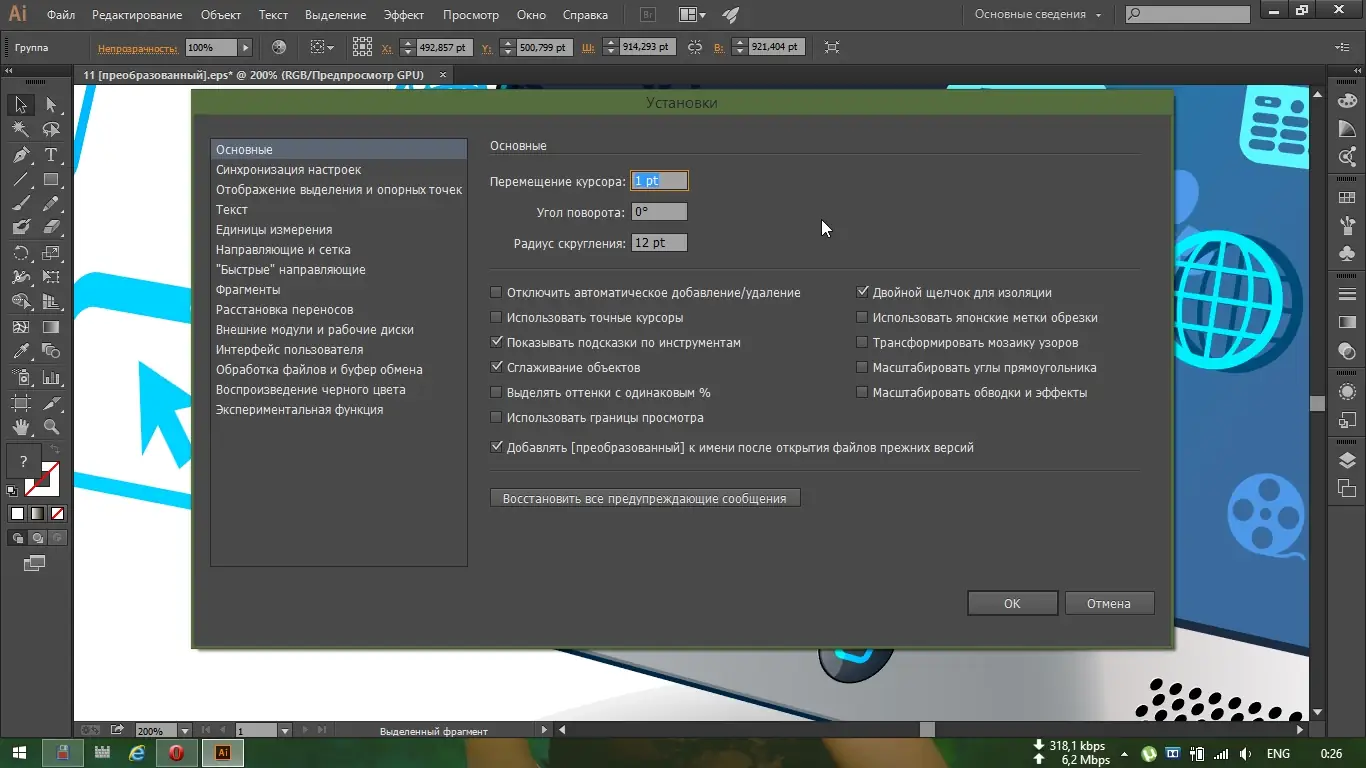Select the Hand tool
Image resolution: width=1366 pixels, height=768 pixels.
pyautogui.click(x=21, y=428)
